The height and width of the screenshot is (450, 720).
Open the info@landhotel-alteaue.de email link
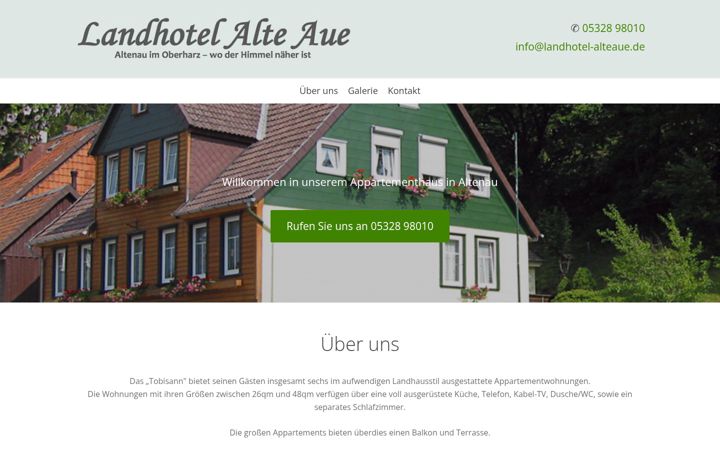[580, 47]
